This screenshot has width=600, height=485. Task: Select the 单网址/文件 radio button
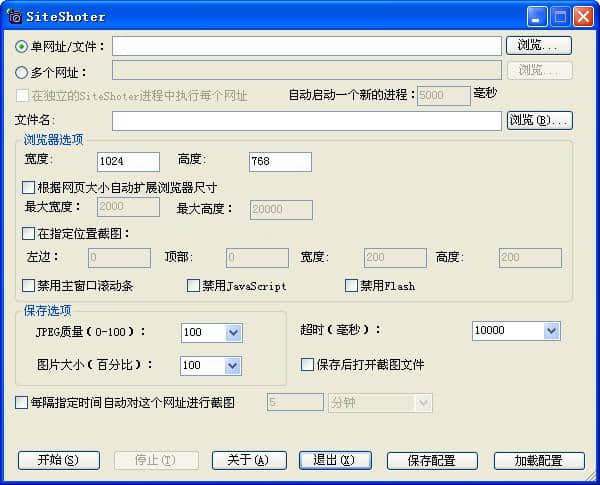pos(22,46)
